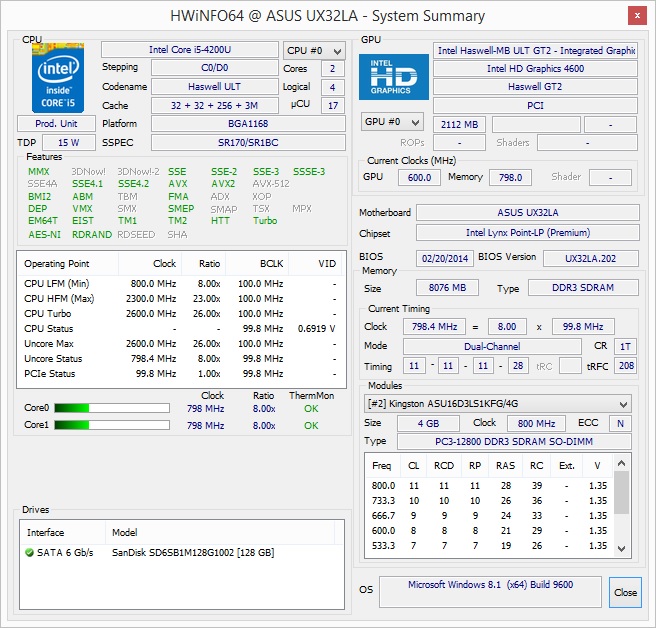The height and width of the screenshot is (628, 656).
Task: Select the SanDisk SD6SB1M128G1002 drive entry
Action: [x=182, y=553]
